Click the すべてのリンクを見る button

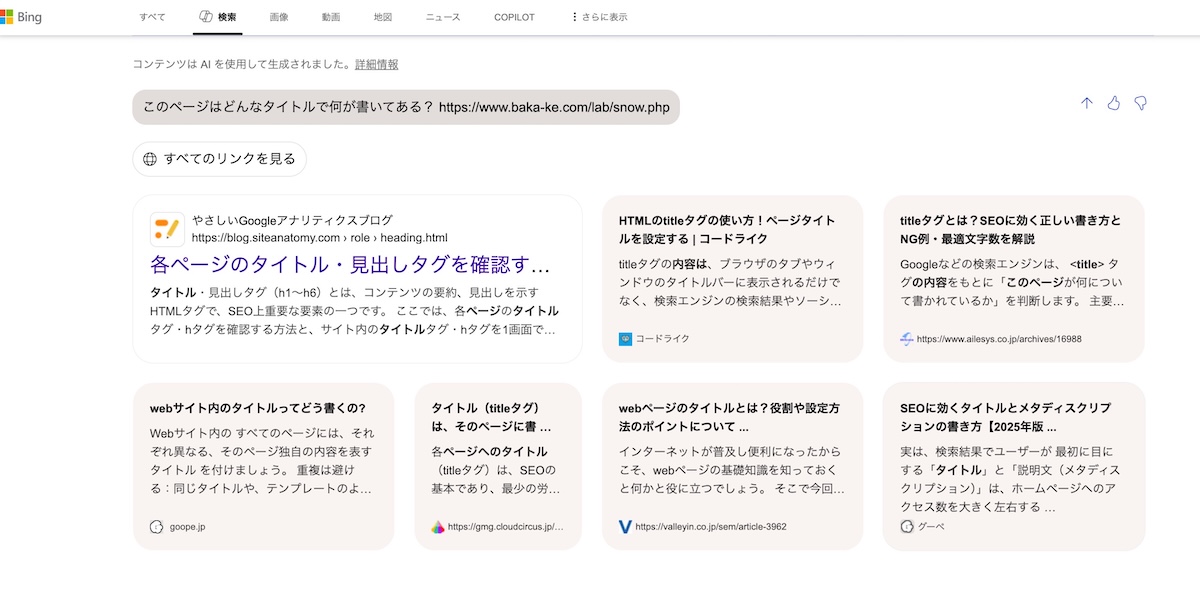tap(219, 158)
